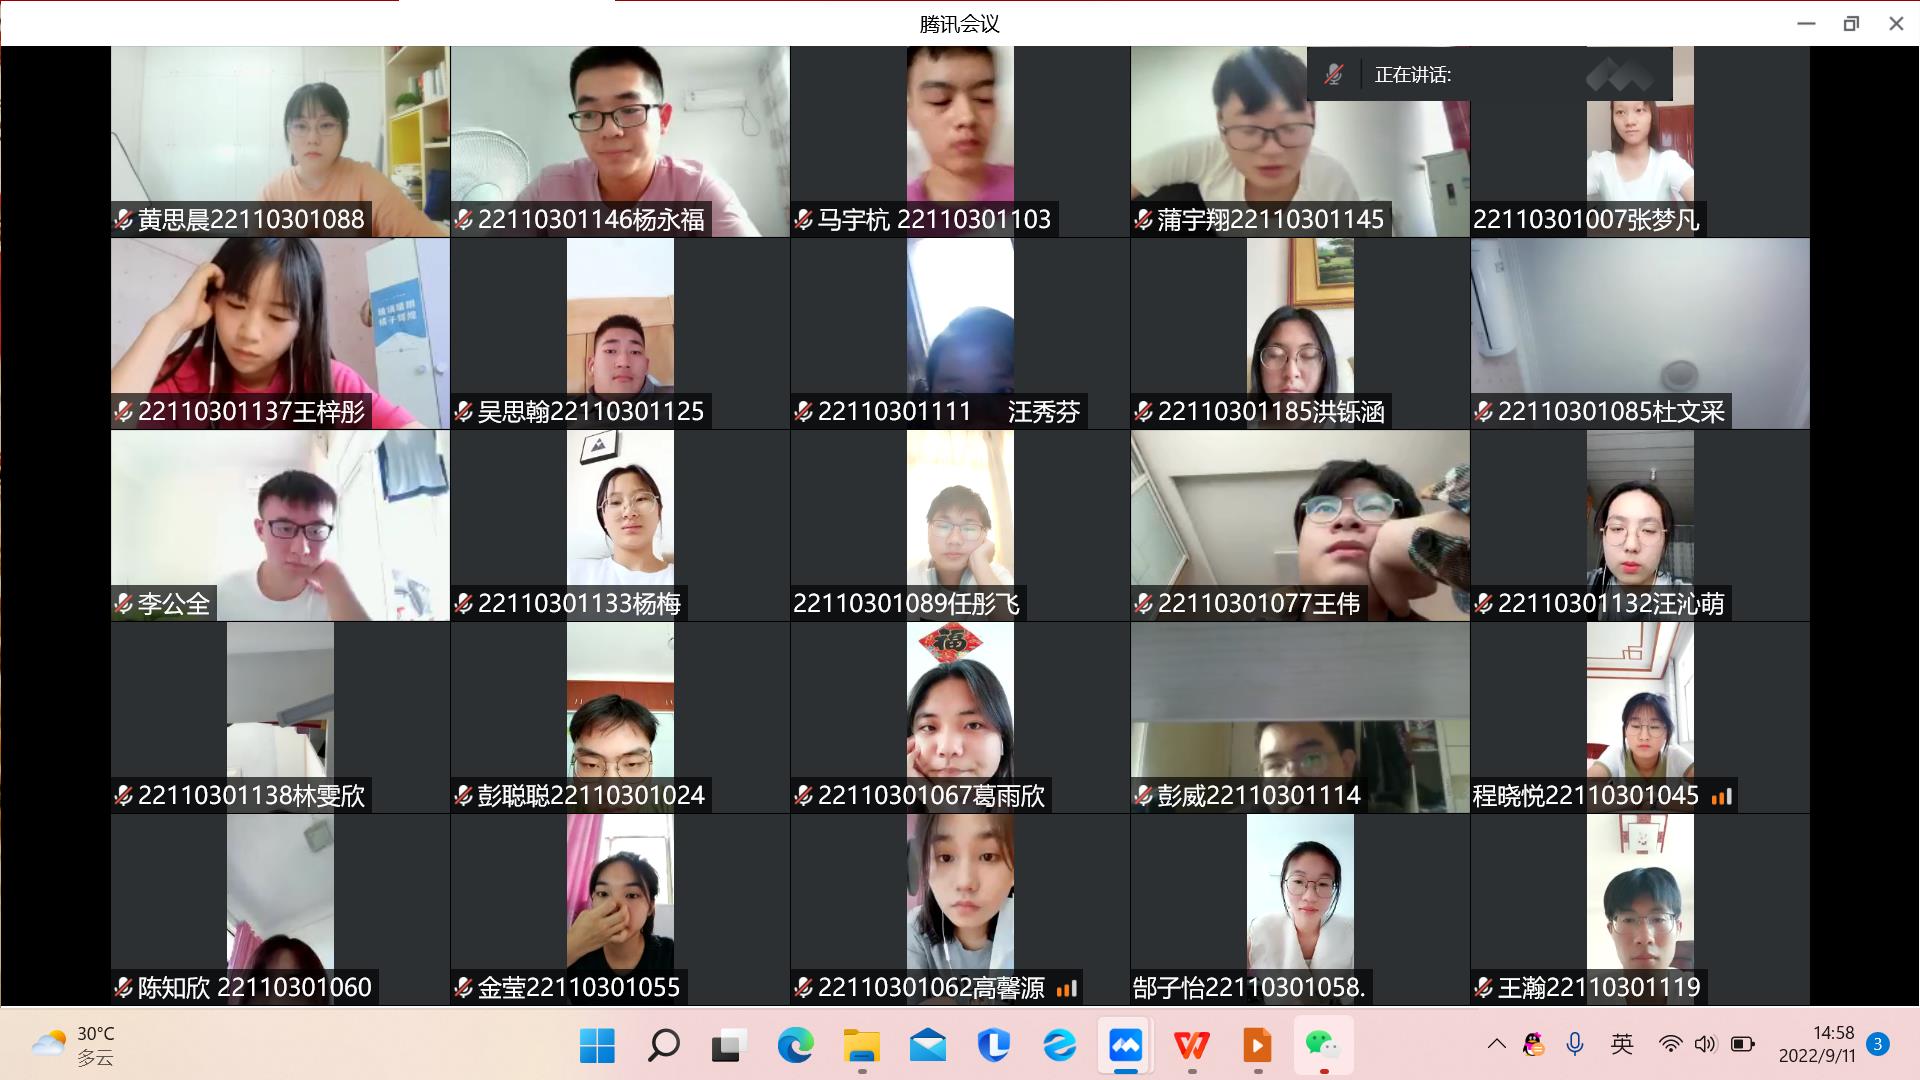The height and width of the screenshot is (1080, 1920).
Task: Click the volume speaker tray icon
Action: [x=1705, y=1045]
